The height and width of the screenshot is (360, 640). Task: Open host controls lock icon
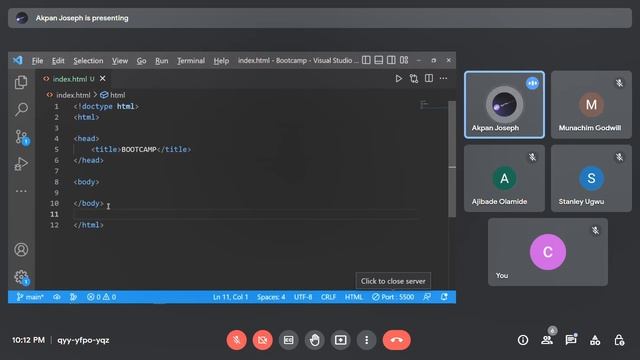pyautogui.click(x=619, y=340)
